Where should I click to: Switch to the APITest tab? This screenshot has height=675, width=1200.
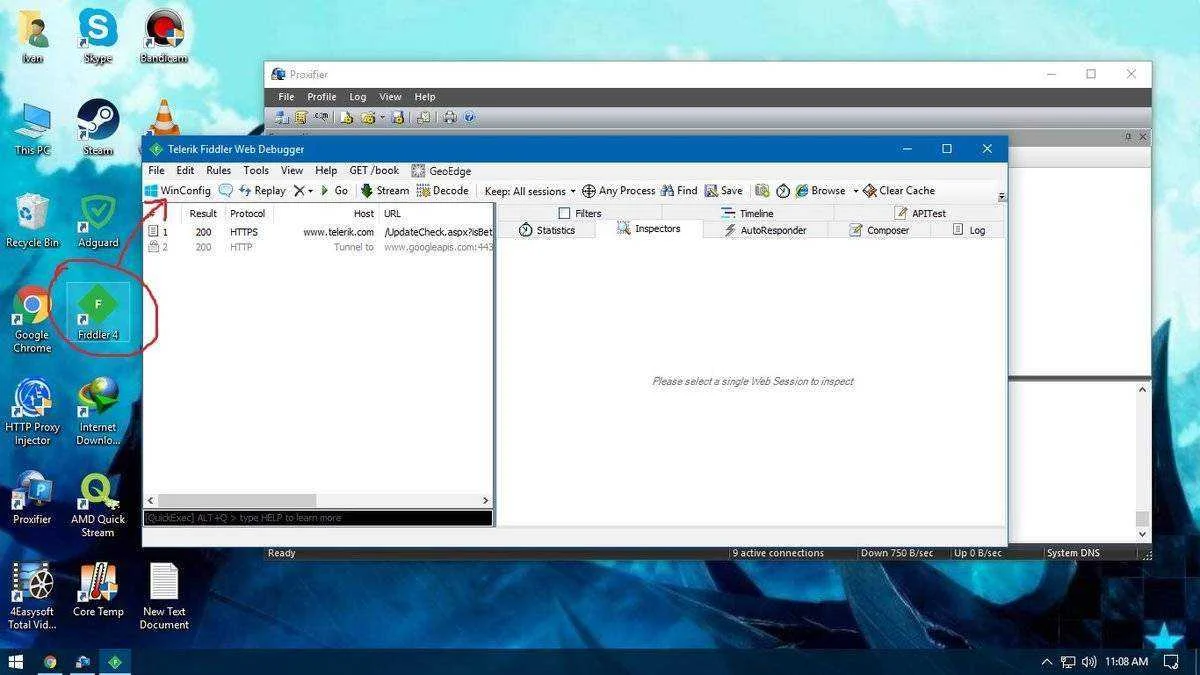tap(920, 213)
